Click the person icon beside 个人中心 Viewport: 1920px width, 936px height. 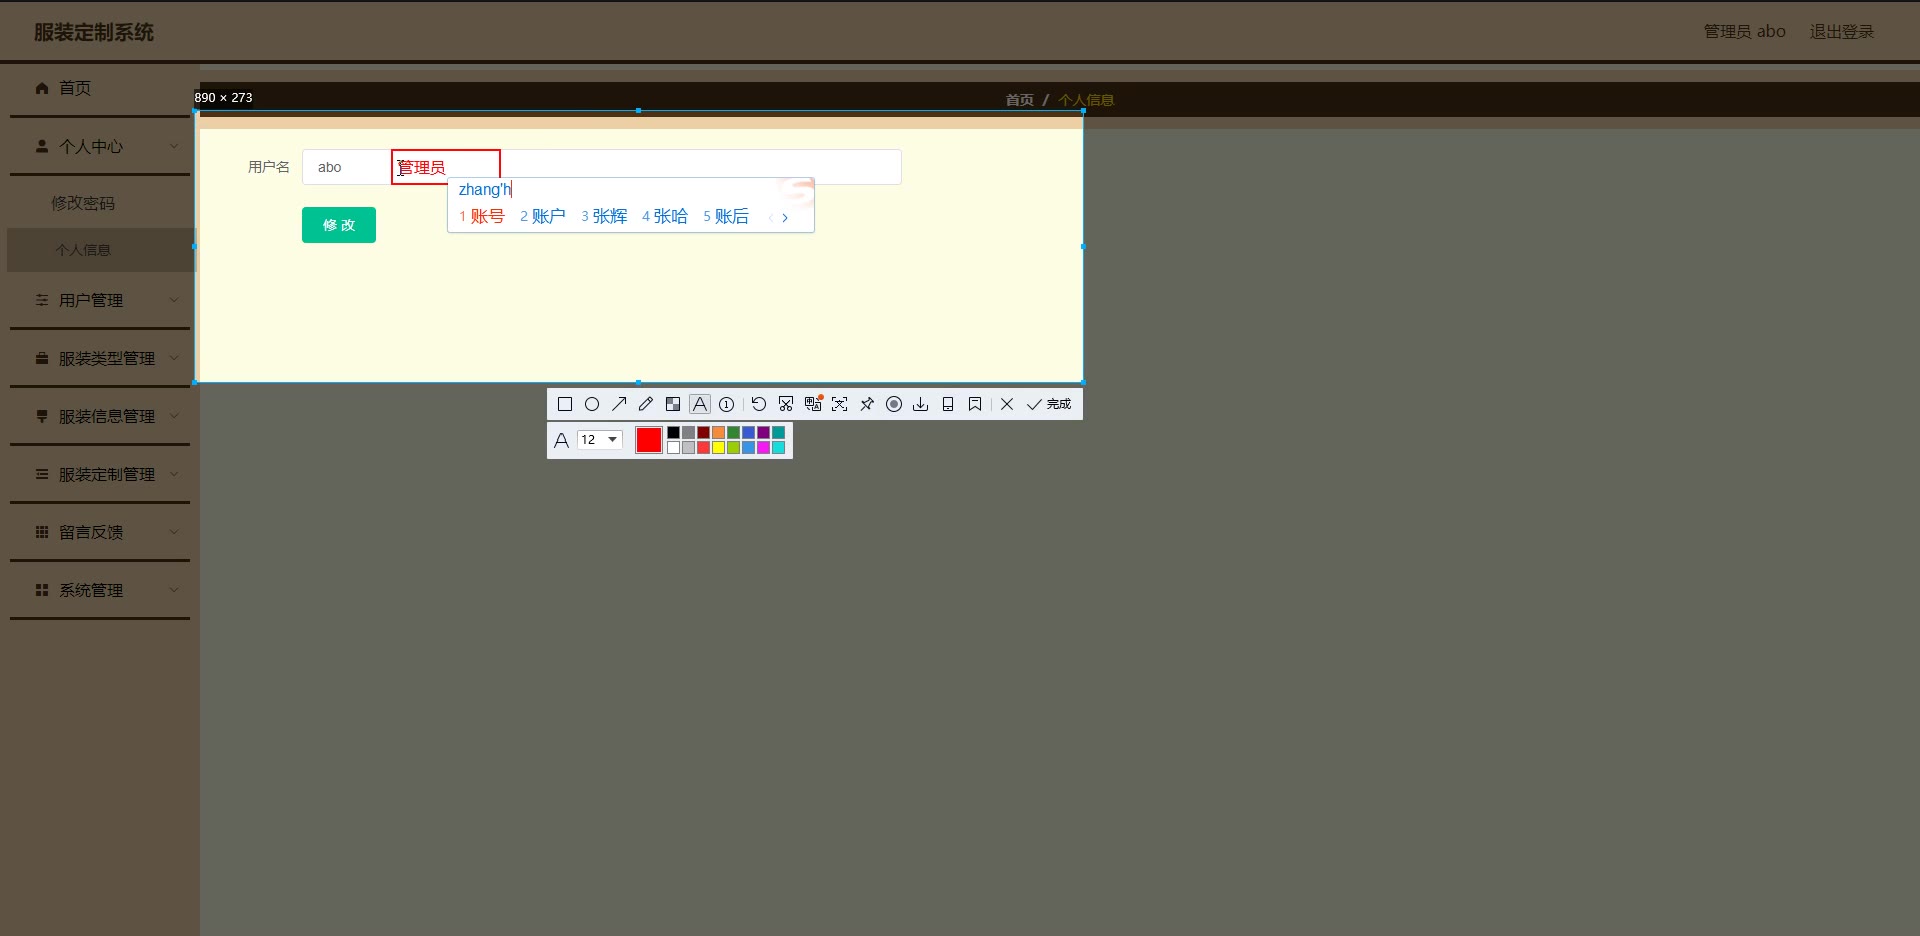(42, 146)
